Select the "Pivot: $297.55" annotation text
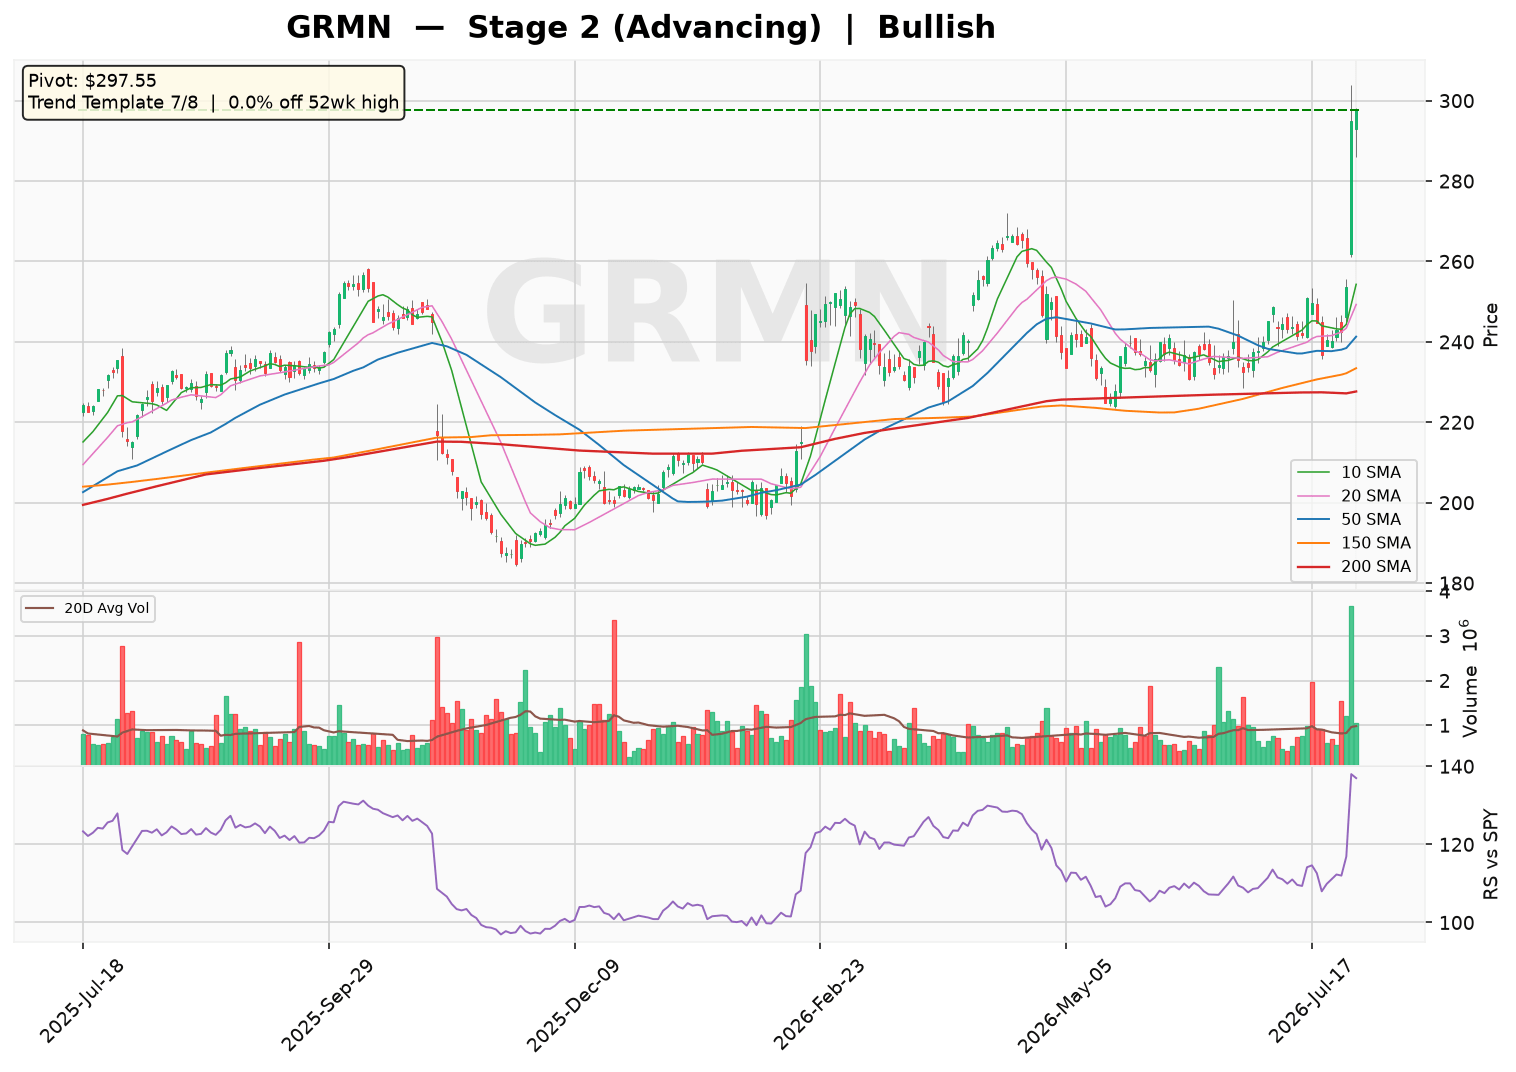1516x1072 pixels. [92, 81]
